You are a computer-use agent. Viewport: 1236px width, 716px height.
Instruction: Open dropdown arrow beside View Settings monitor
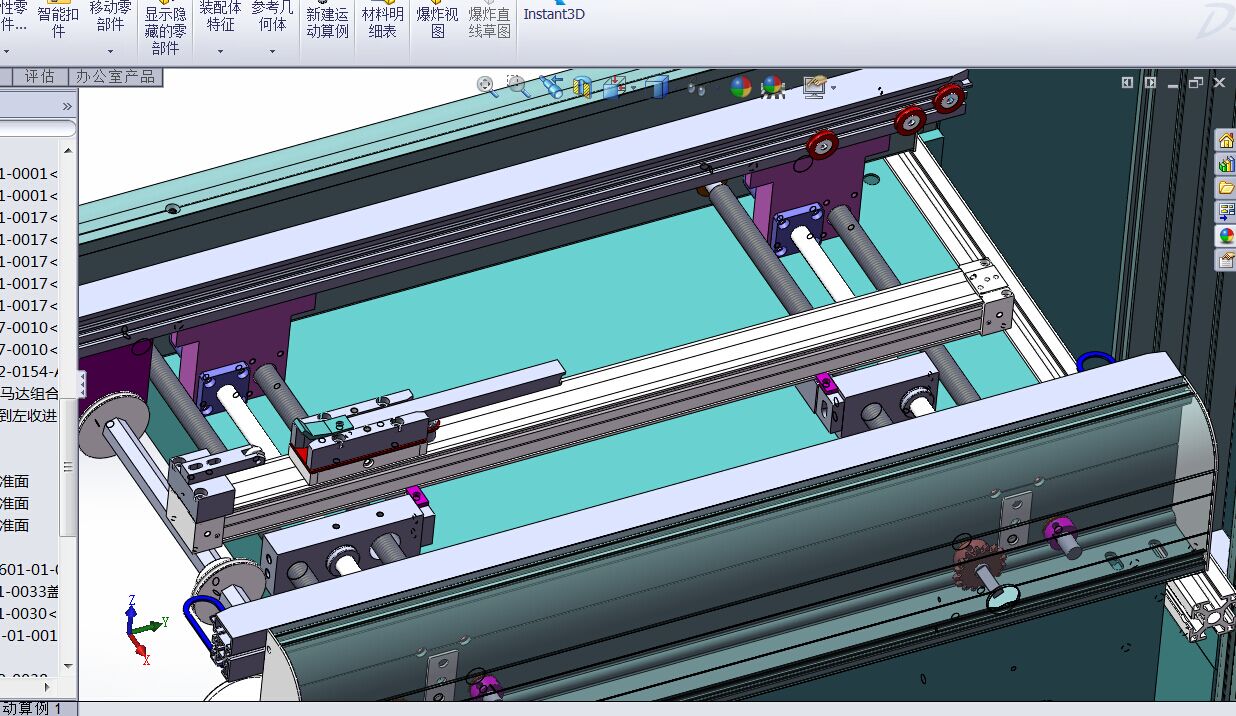click(x=833, y=89)
